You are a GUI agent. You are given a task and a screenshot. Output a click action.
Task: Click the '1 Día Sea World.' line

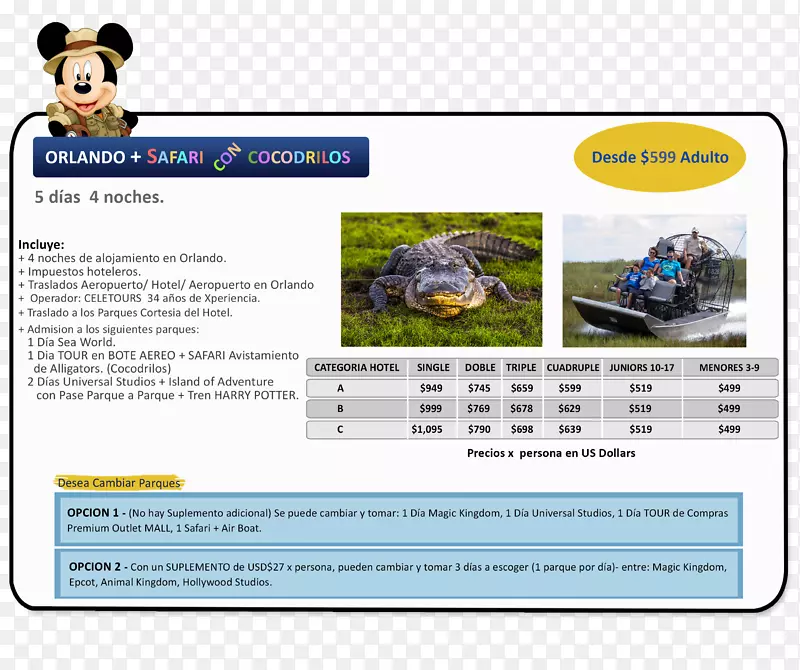(71, 342)
